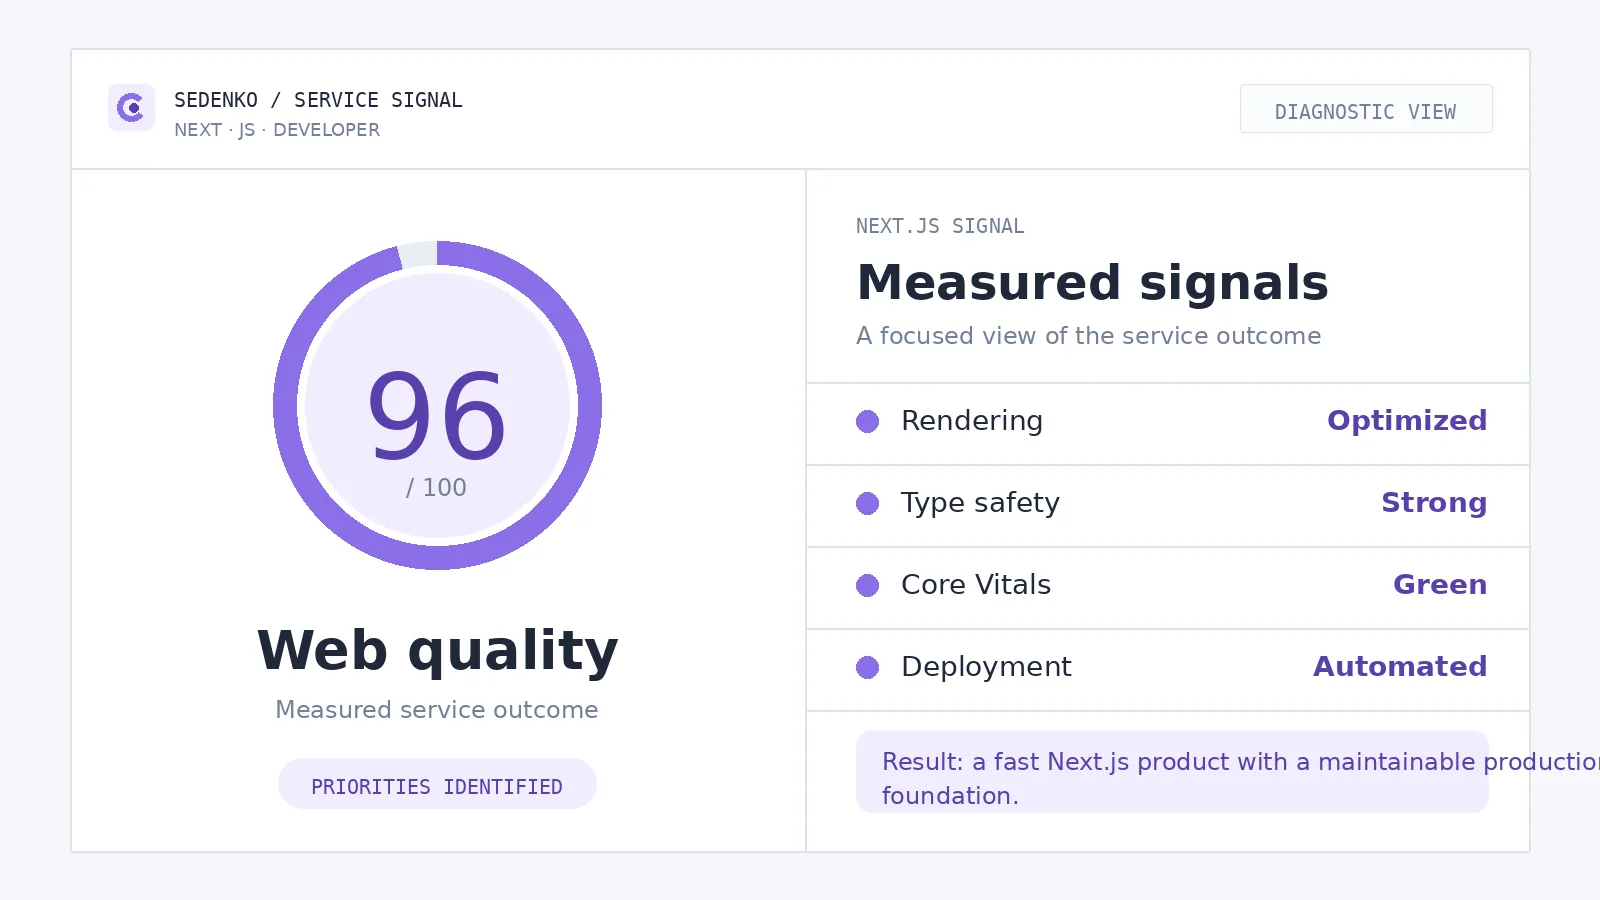
Task: Select the 'Strong' status value
Action: coord(1434,503)
